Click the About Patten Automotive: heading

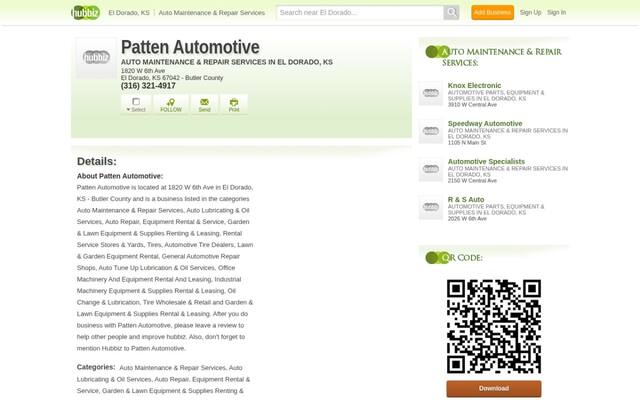pos(120,176)
